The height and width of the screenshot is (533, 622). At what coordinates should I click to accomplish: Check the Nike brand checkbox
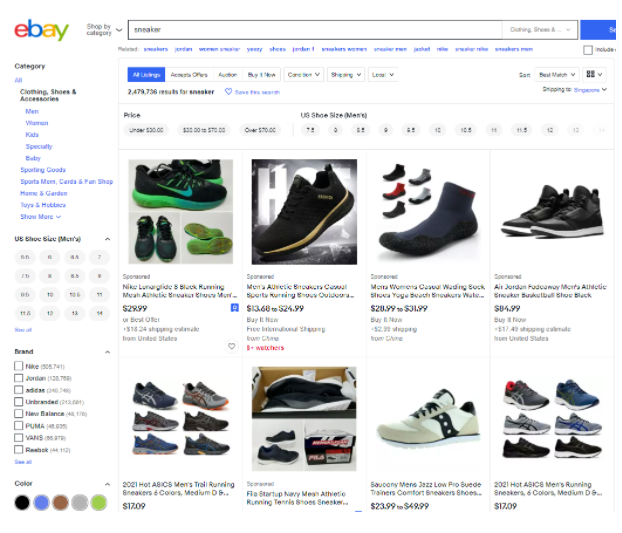coord(19,366)
